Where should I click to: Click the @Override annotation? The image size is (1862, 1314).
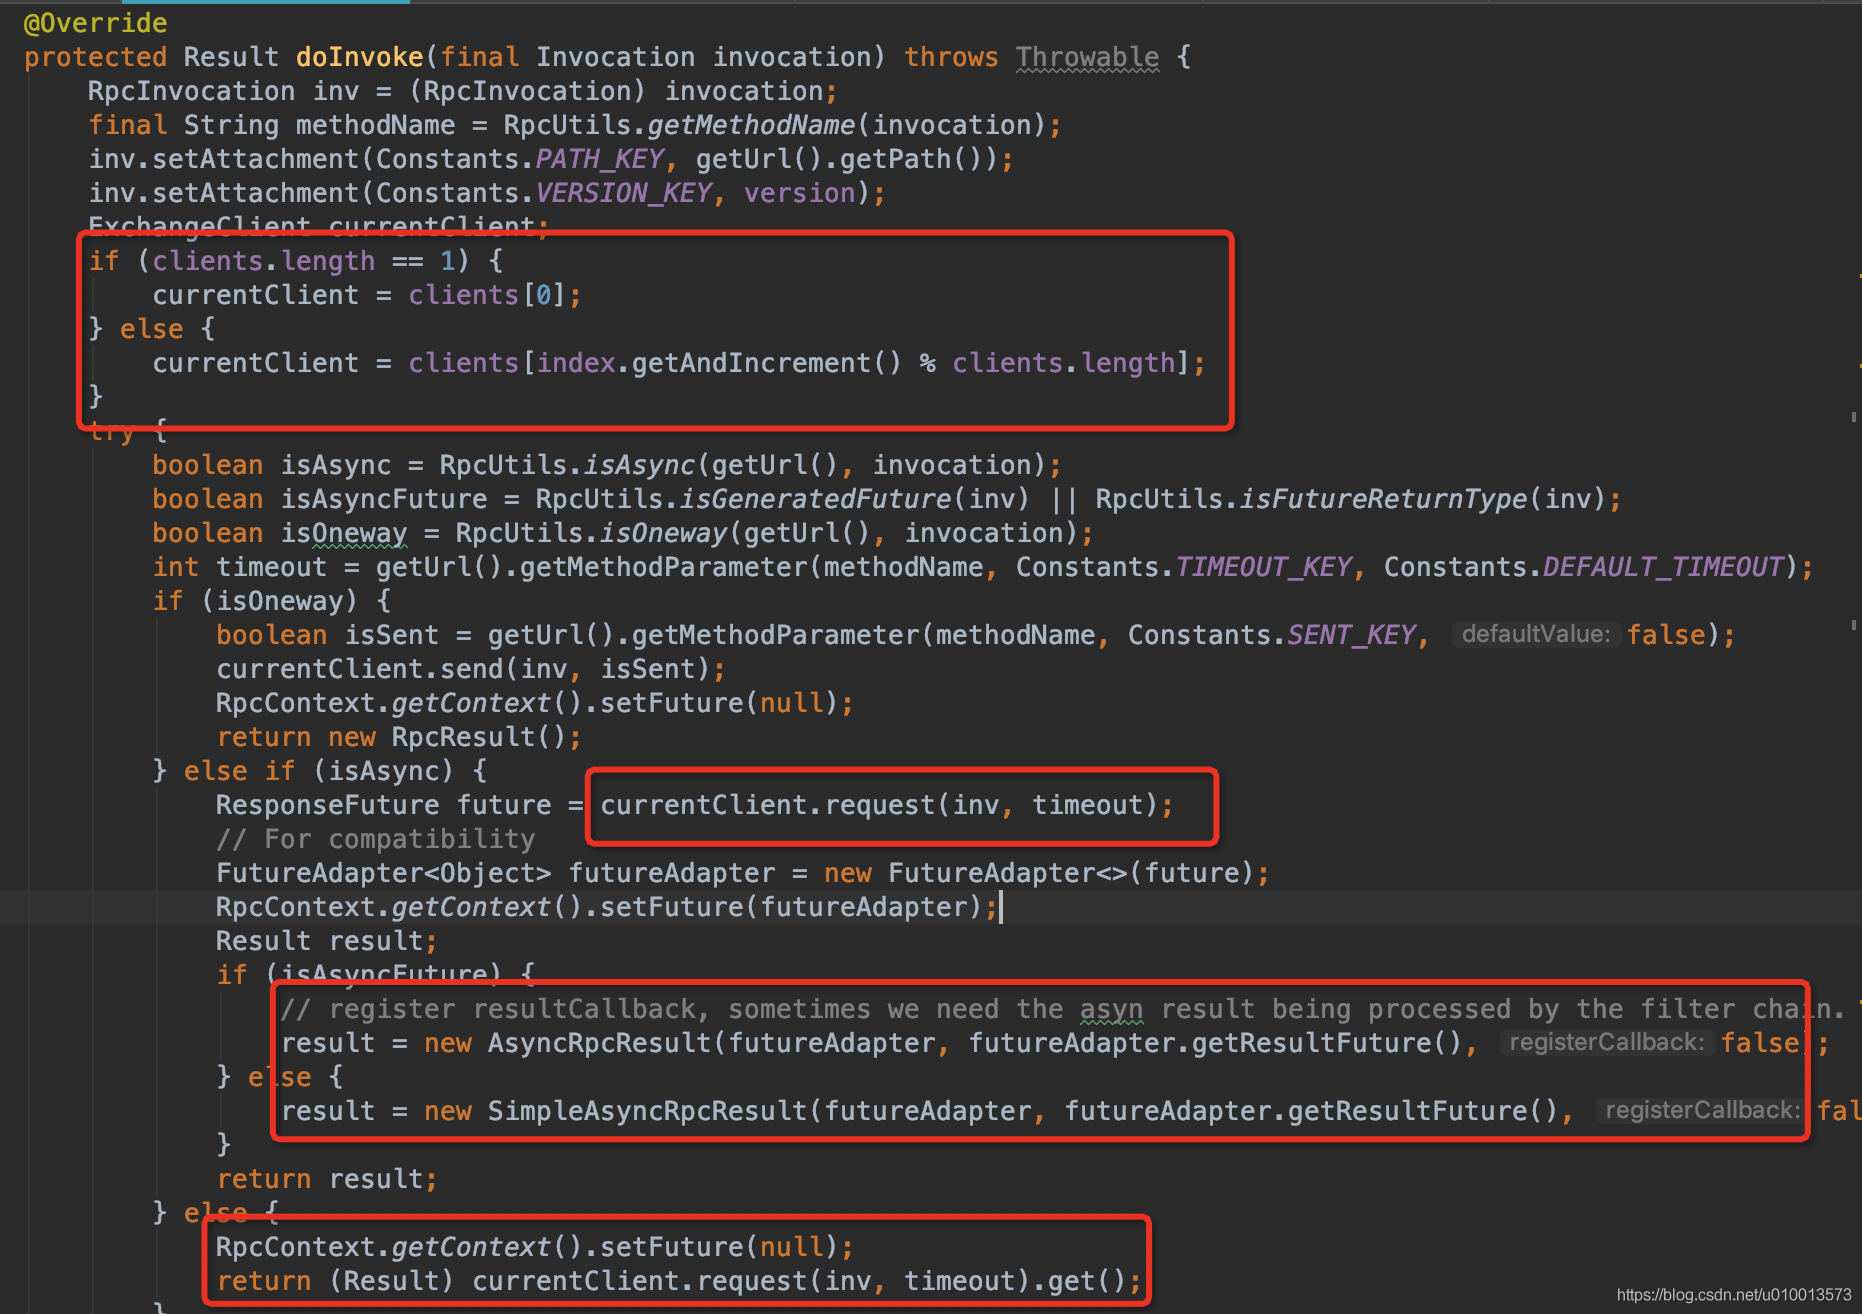click(x=95, y=23)
